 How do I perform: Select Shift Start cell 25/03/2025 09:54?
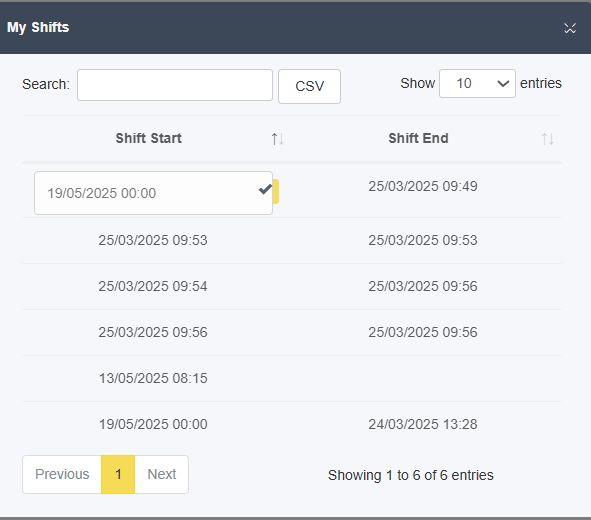153,286
